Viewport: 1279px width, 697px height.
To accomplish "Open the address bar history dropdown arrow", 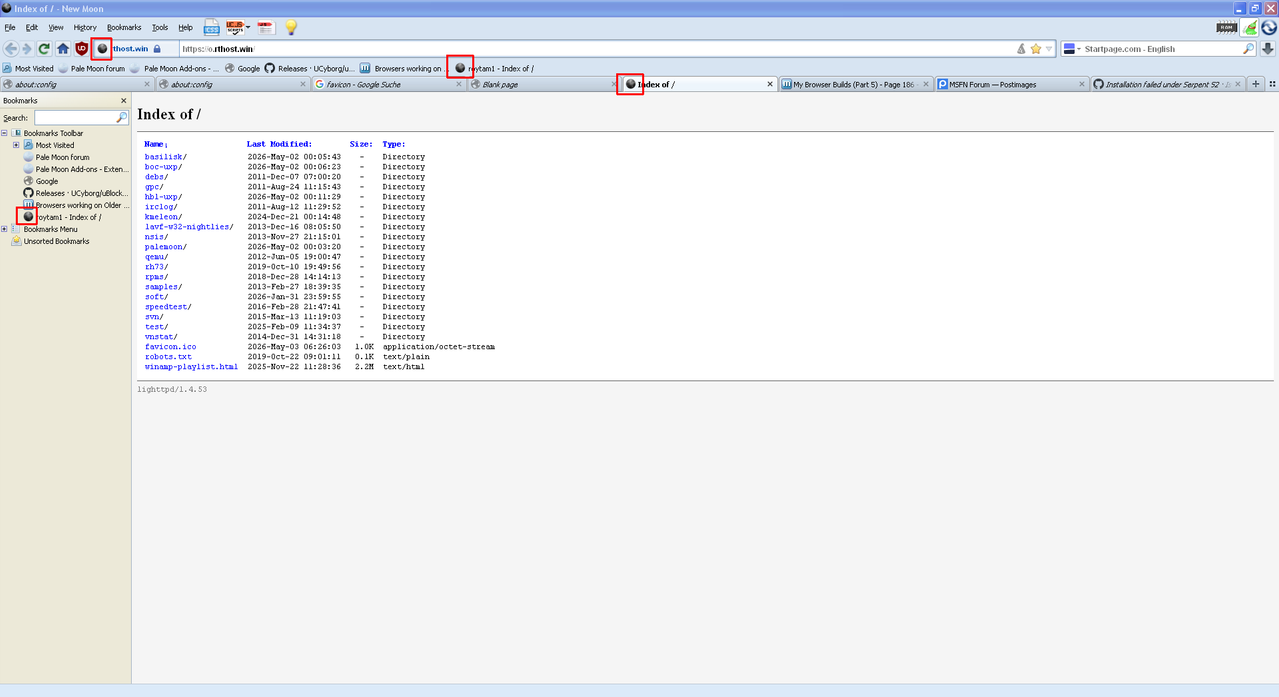I will (x=1049, y=48).
